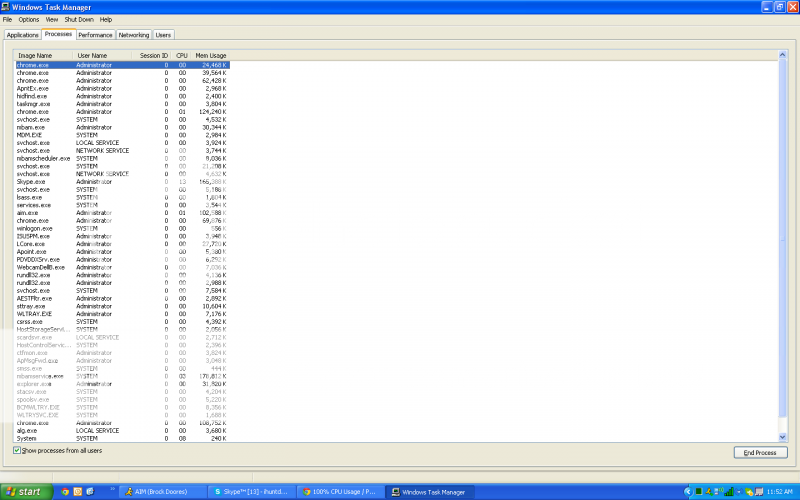Image resolution: width=800 pixels, height=500 pixels.
Task: Switch to the Applications tab
Action: [x=22, y=35]
